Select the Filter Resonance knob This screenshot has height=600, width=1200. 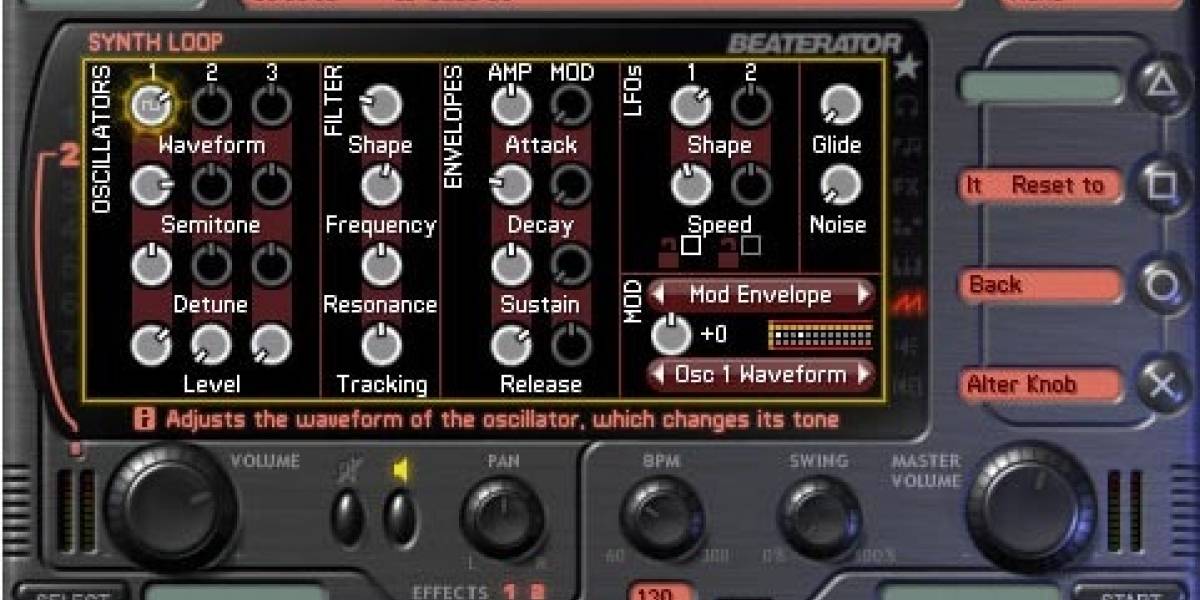(x=380, y=265)
